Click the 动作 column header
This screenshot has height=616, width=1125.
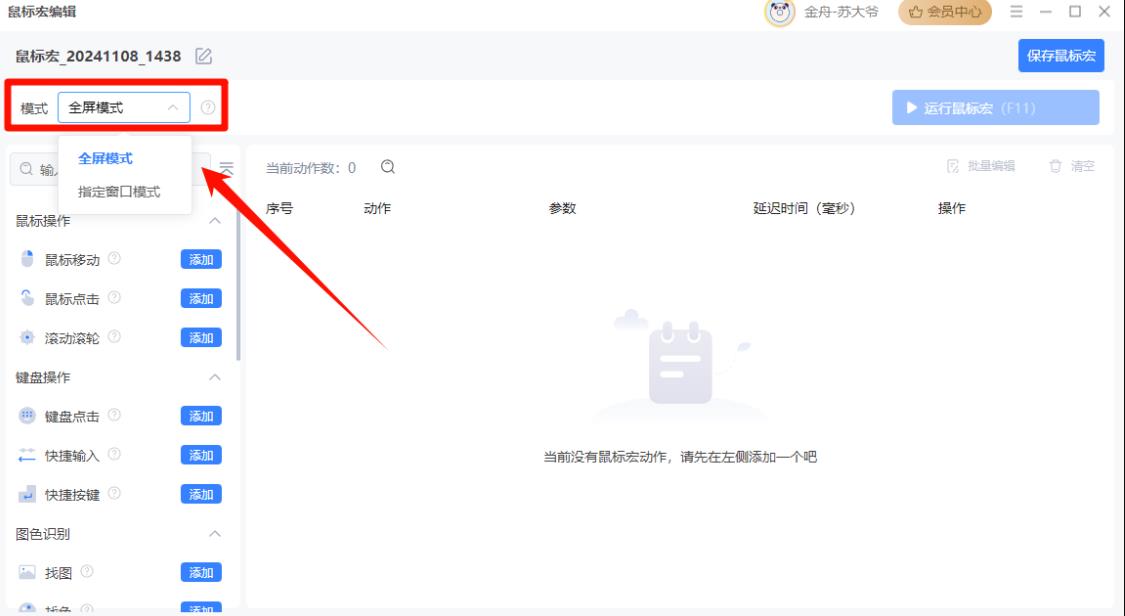tap(377, 209)
